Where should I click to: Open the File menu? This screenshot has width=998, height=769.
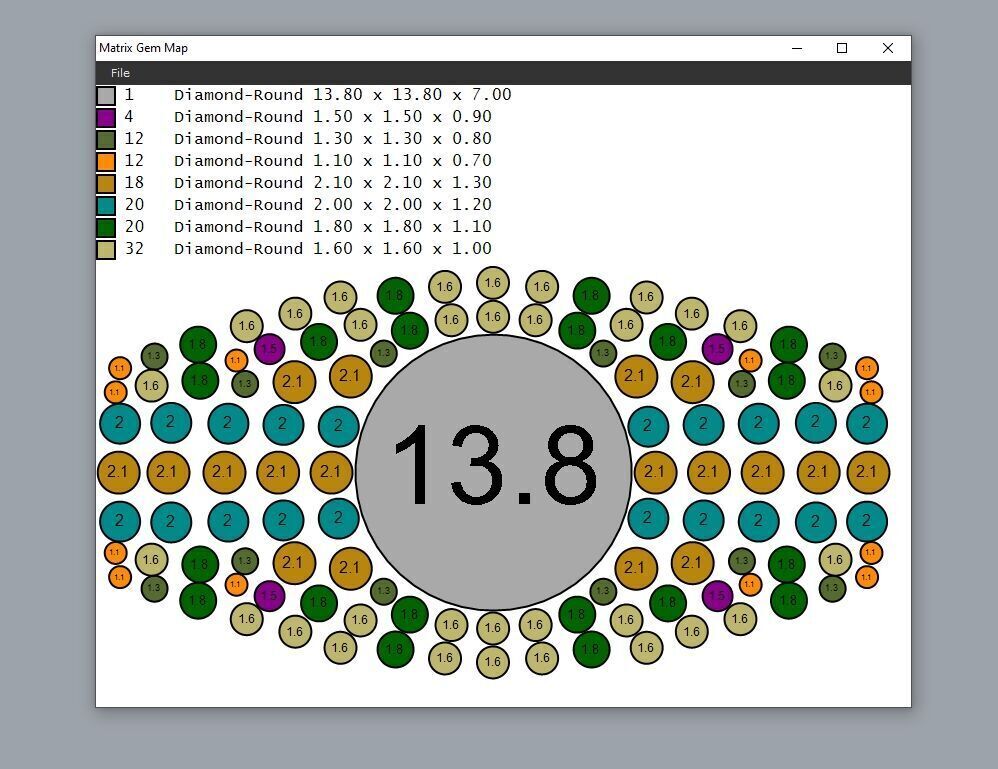(x=120, y=73)
